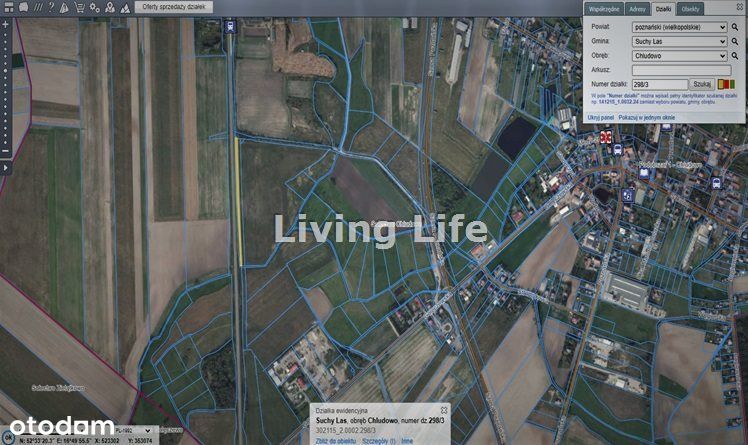Click the mountains terrain icon
The image size is (748, 445).
(x=125, y=8)
